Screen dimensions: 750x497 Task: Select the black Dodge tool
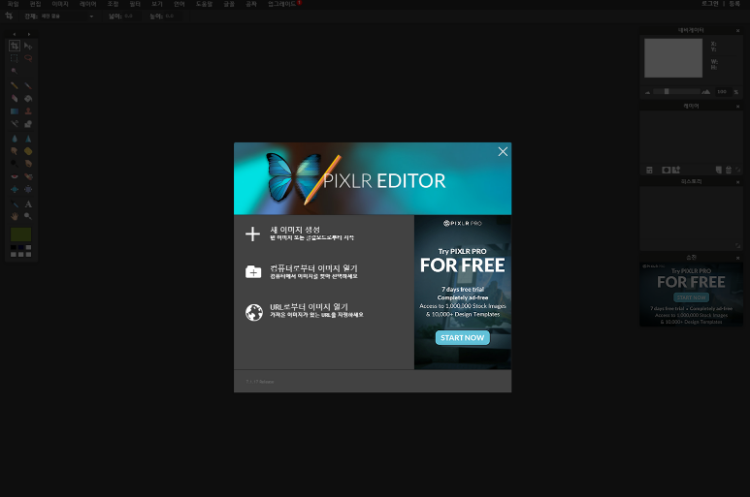click(14, 164)
